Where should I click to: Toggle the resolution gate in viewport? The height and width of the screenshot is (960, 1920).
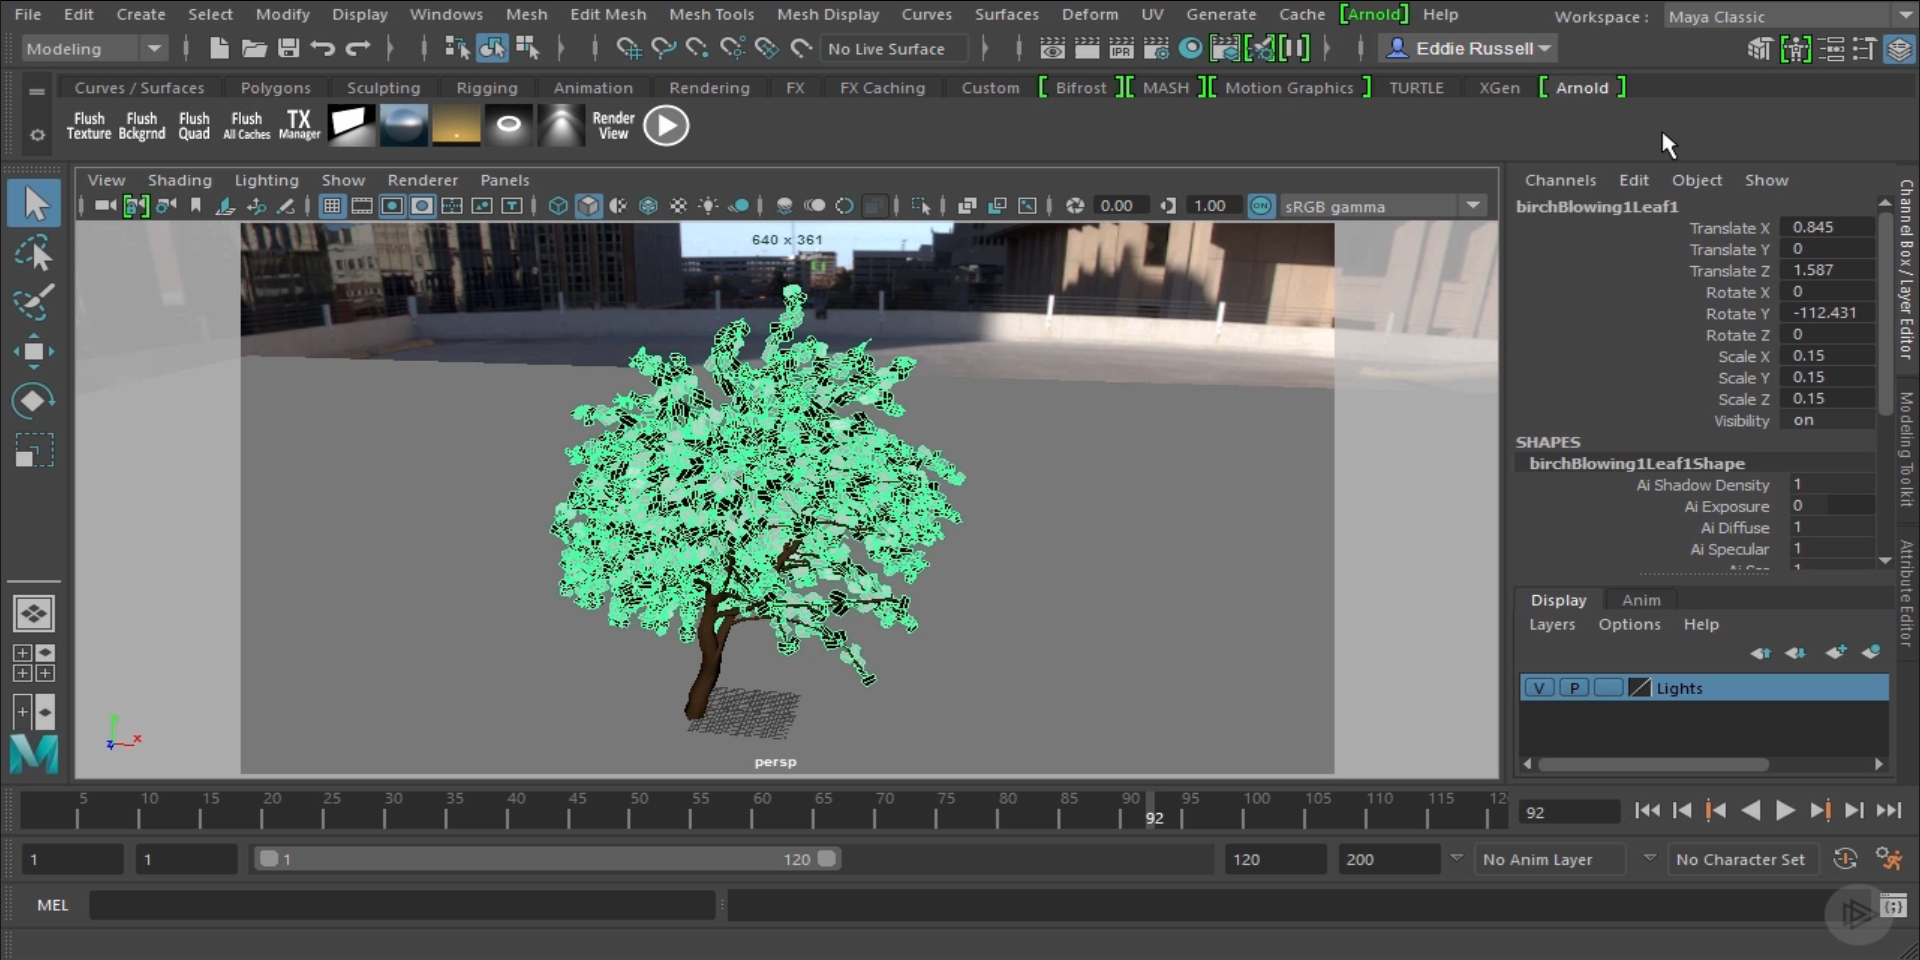coord(392,206)
